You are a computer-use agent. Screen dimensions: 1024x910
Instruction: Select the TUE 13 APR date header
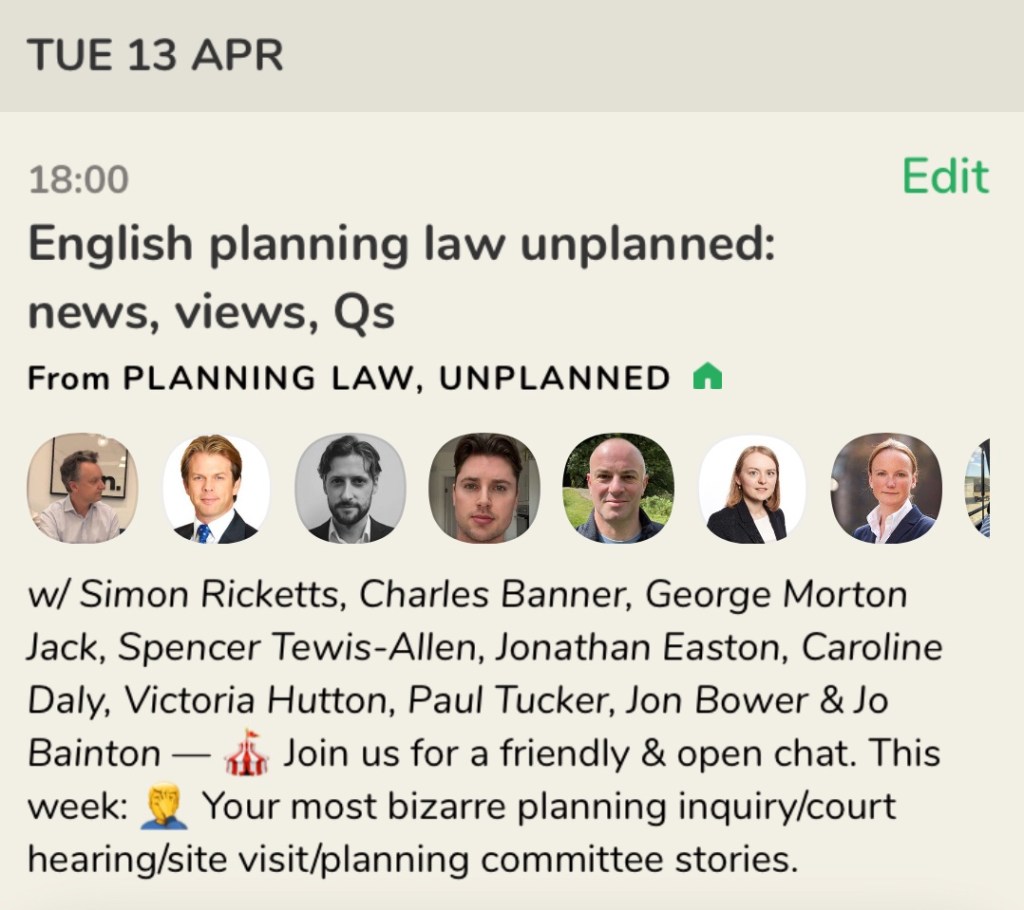pos(155,55)
